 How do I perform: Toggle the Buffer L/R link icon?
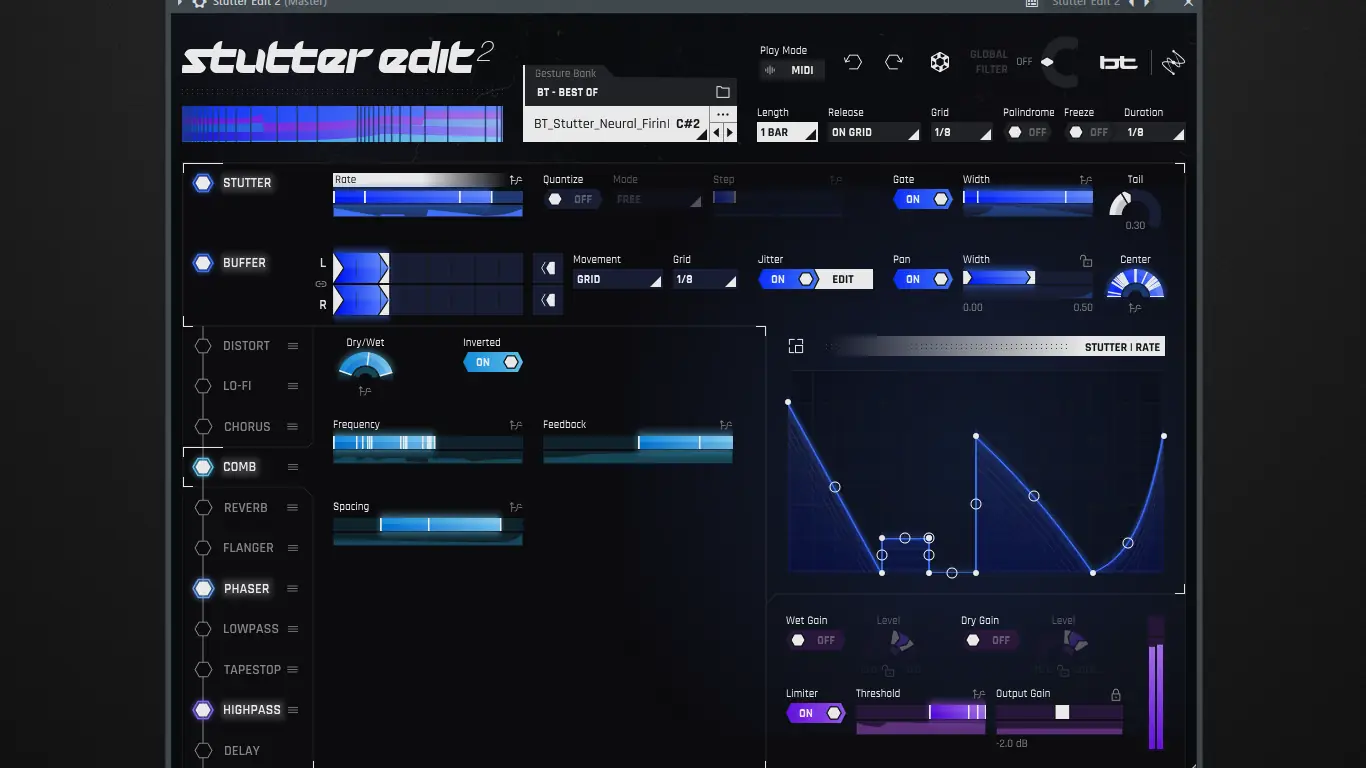(x=321, y=284)
